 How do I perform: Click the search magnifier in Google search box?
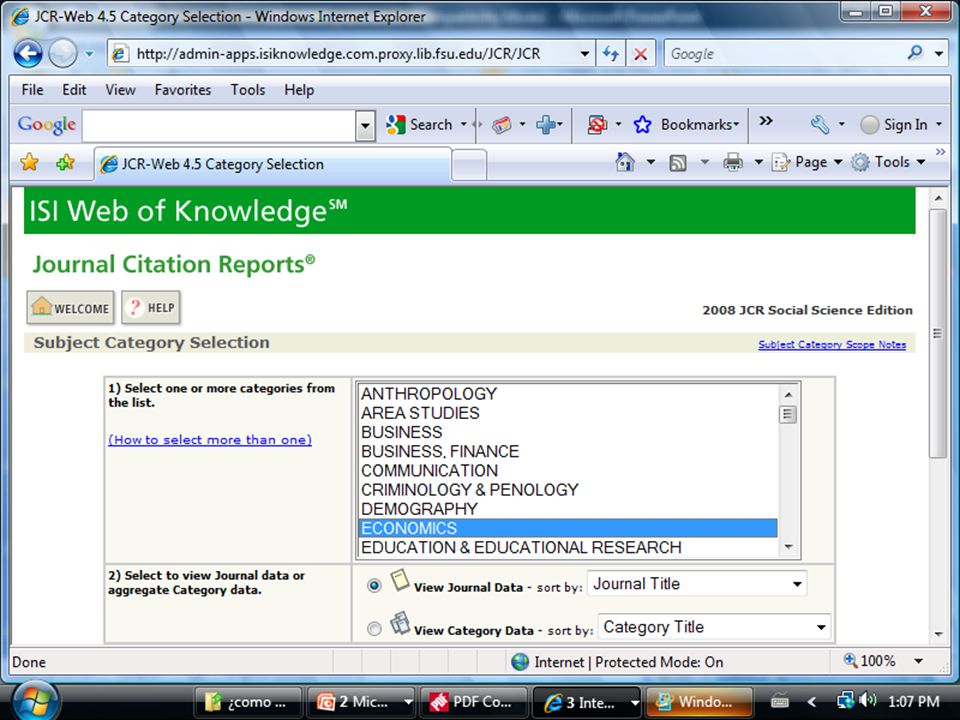click(915, 53)
